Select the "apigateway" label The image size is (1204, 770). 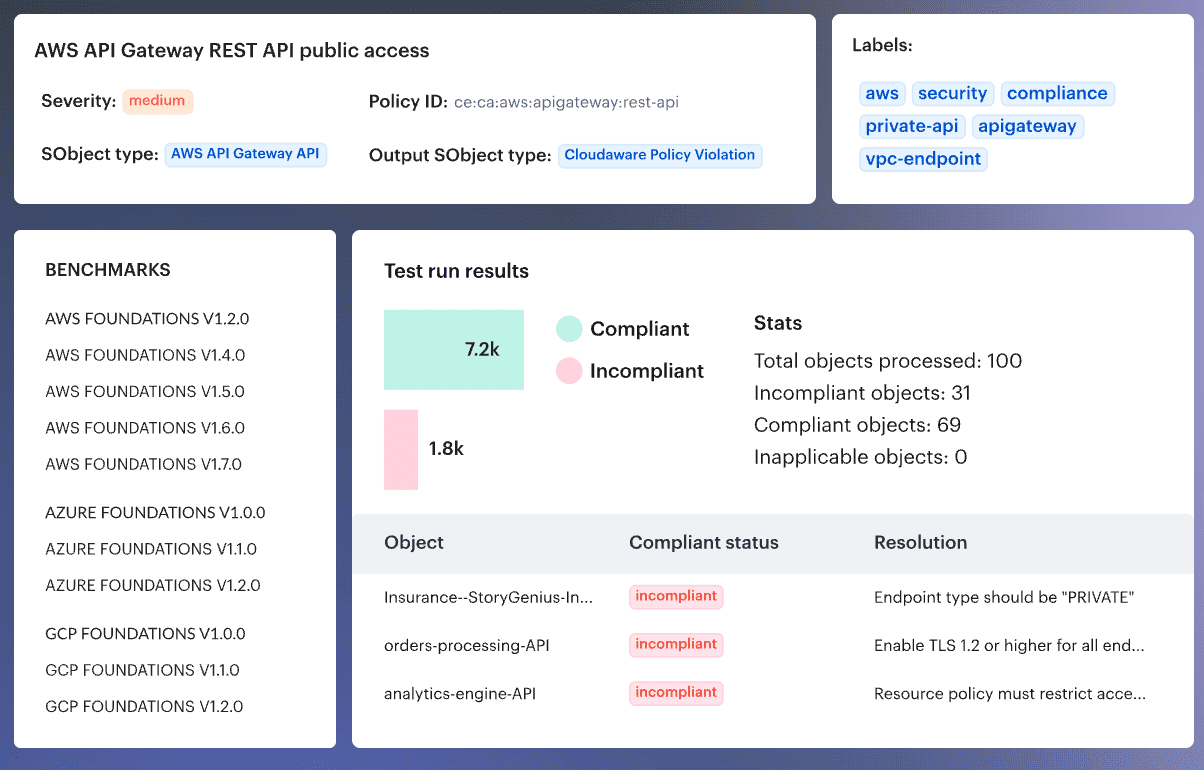pyautogui.click(x=1027, y=126)
